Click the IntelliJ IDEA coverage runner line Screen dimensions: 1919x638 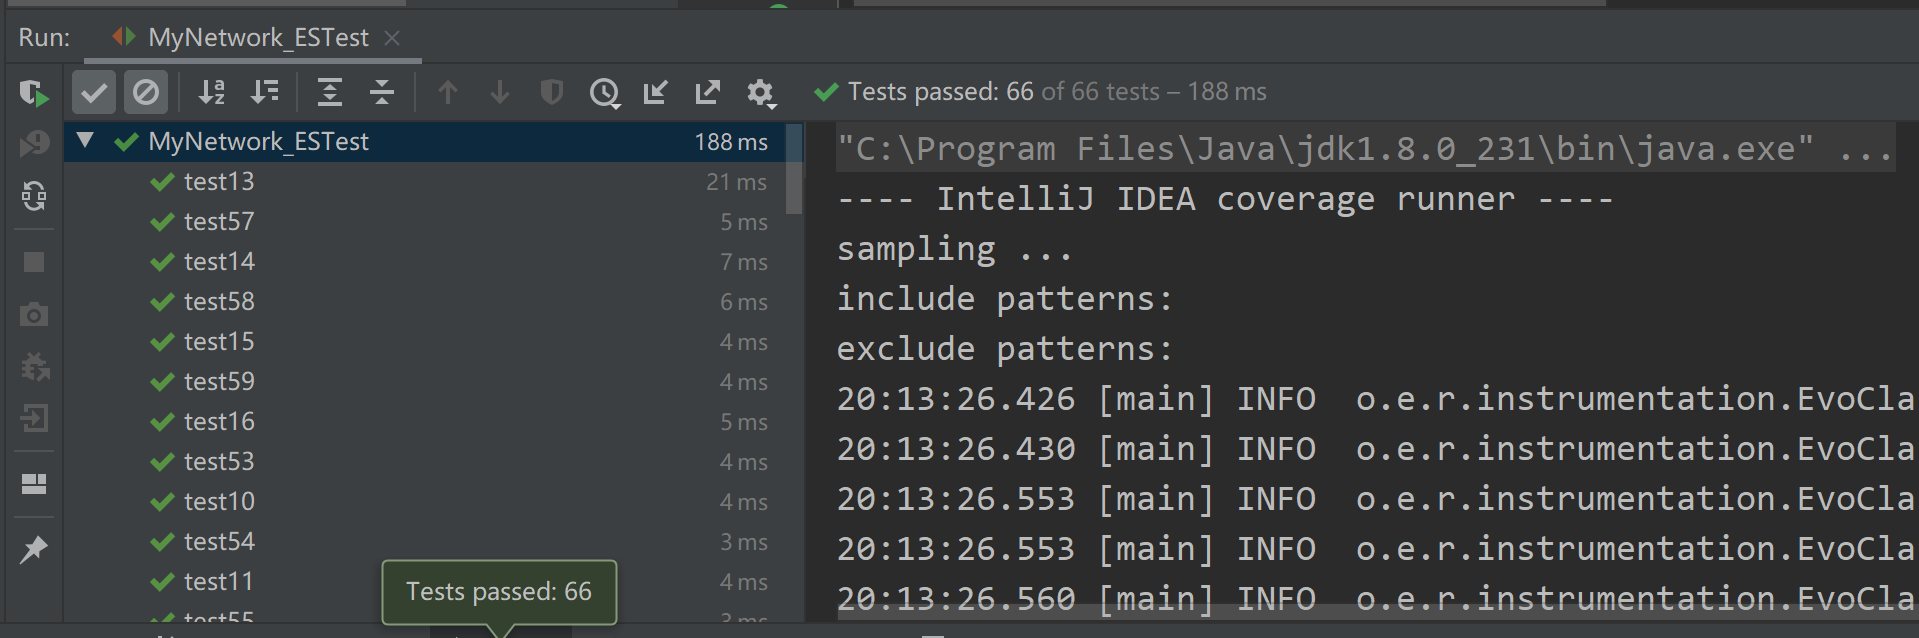pos(1225,199)
